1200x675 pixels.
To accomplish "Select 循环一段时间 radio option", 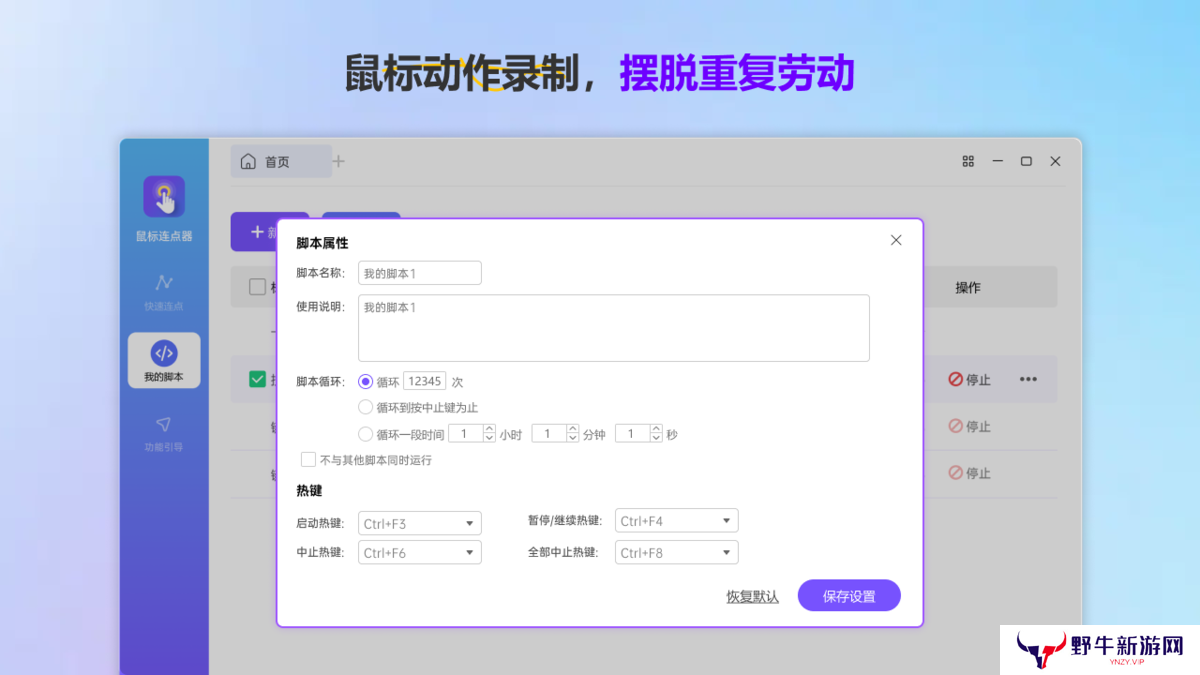I will click(366, 434).
